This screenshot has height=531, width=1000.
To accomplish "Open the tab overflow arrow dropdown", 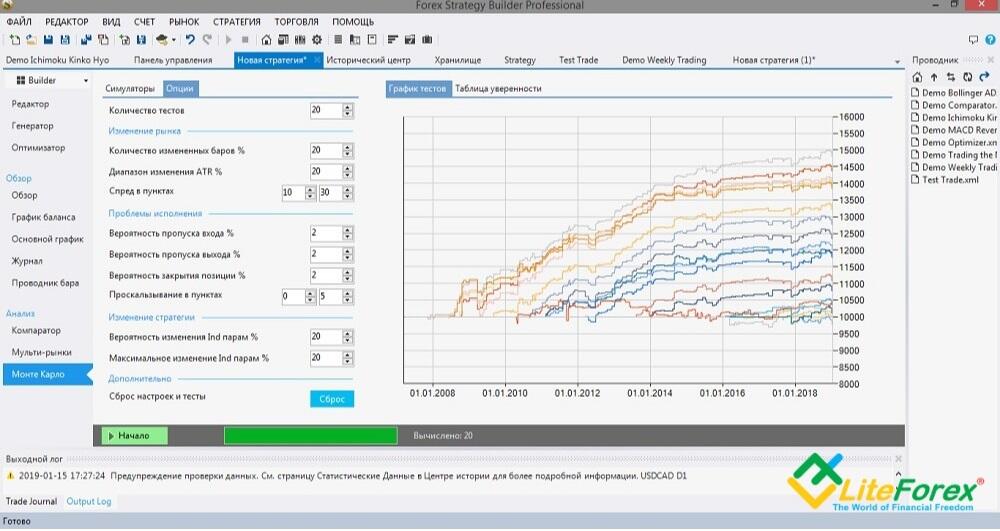I will click(897, 62).
